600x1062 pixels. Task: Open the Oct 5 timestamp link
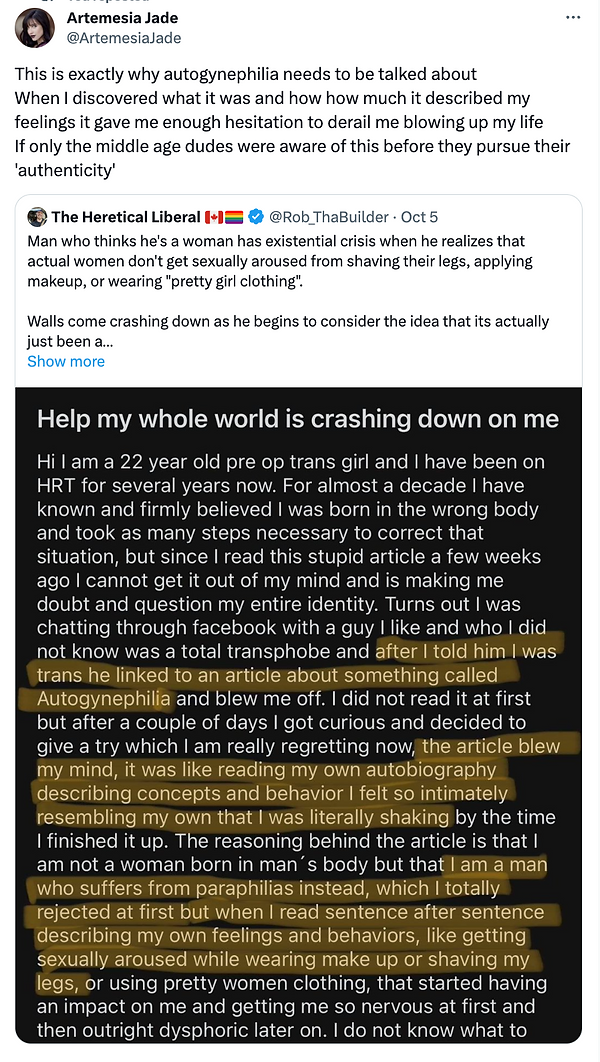click(x=420, y=217)
